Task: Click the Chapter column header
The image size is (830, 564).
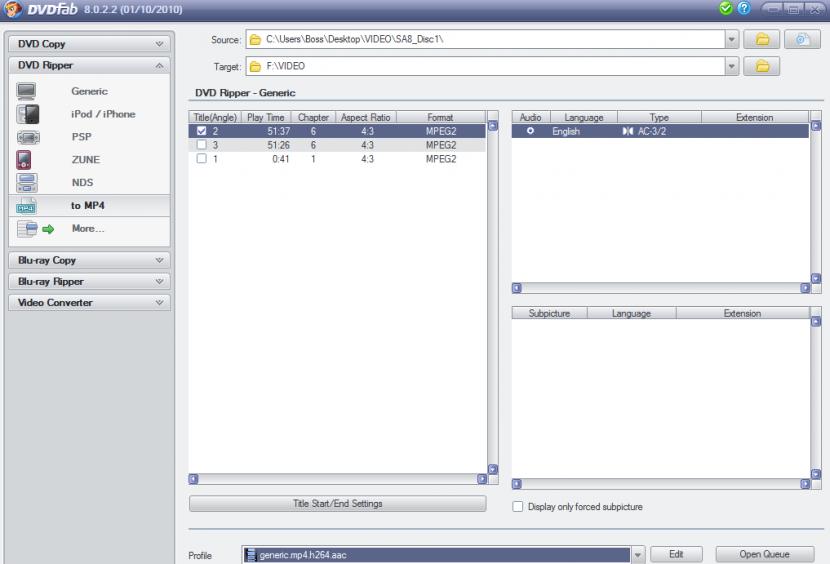Action: [313, 117]
